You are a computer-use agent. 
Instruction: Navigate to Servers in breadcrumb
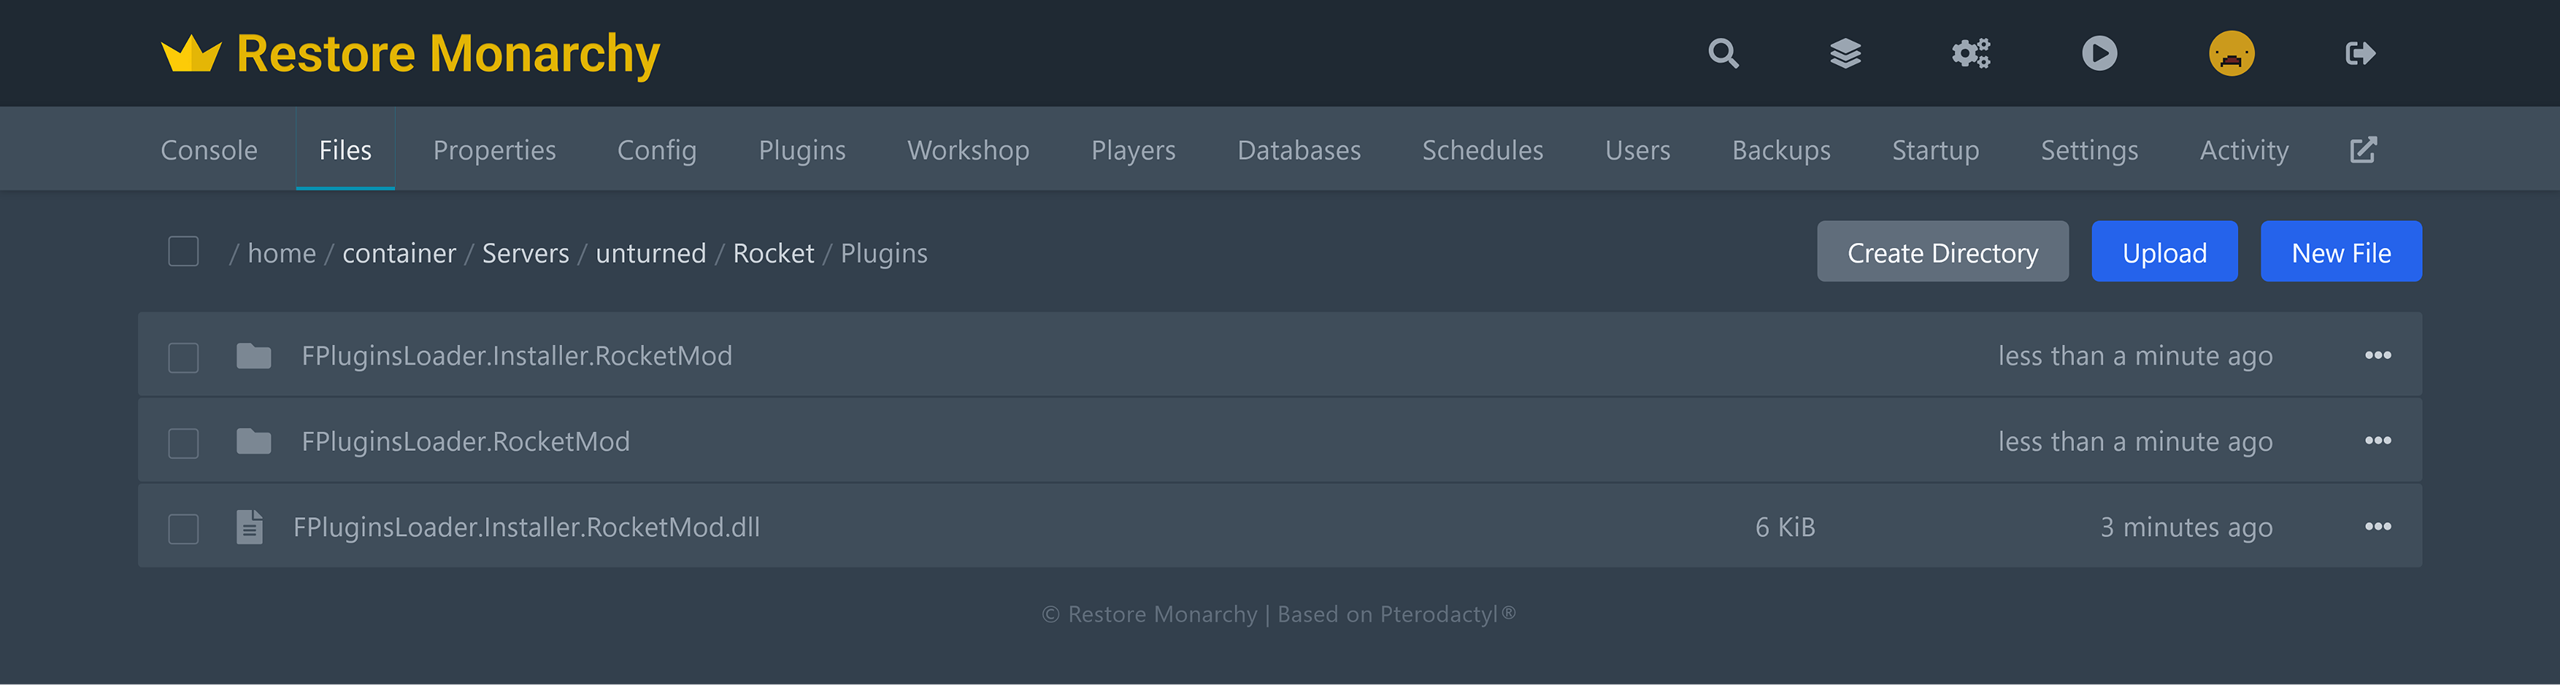pyautogui.click(x=525, y=253)
